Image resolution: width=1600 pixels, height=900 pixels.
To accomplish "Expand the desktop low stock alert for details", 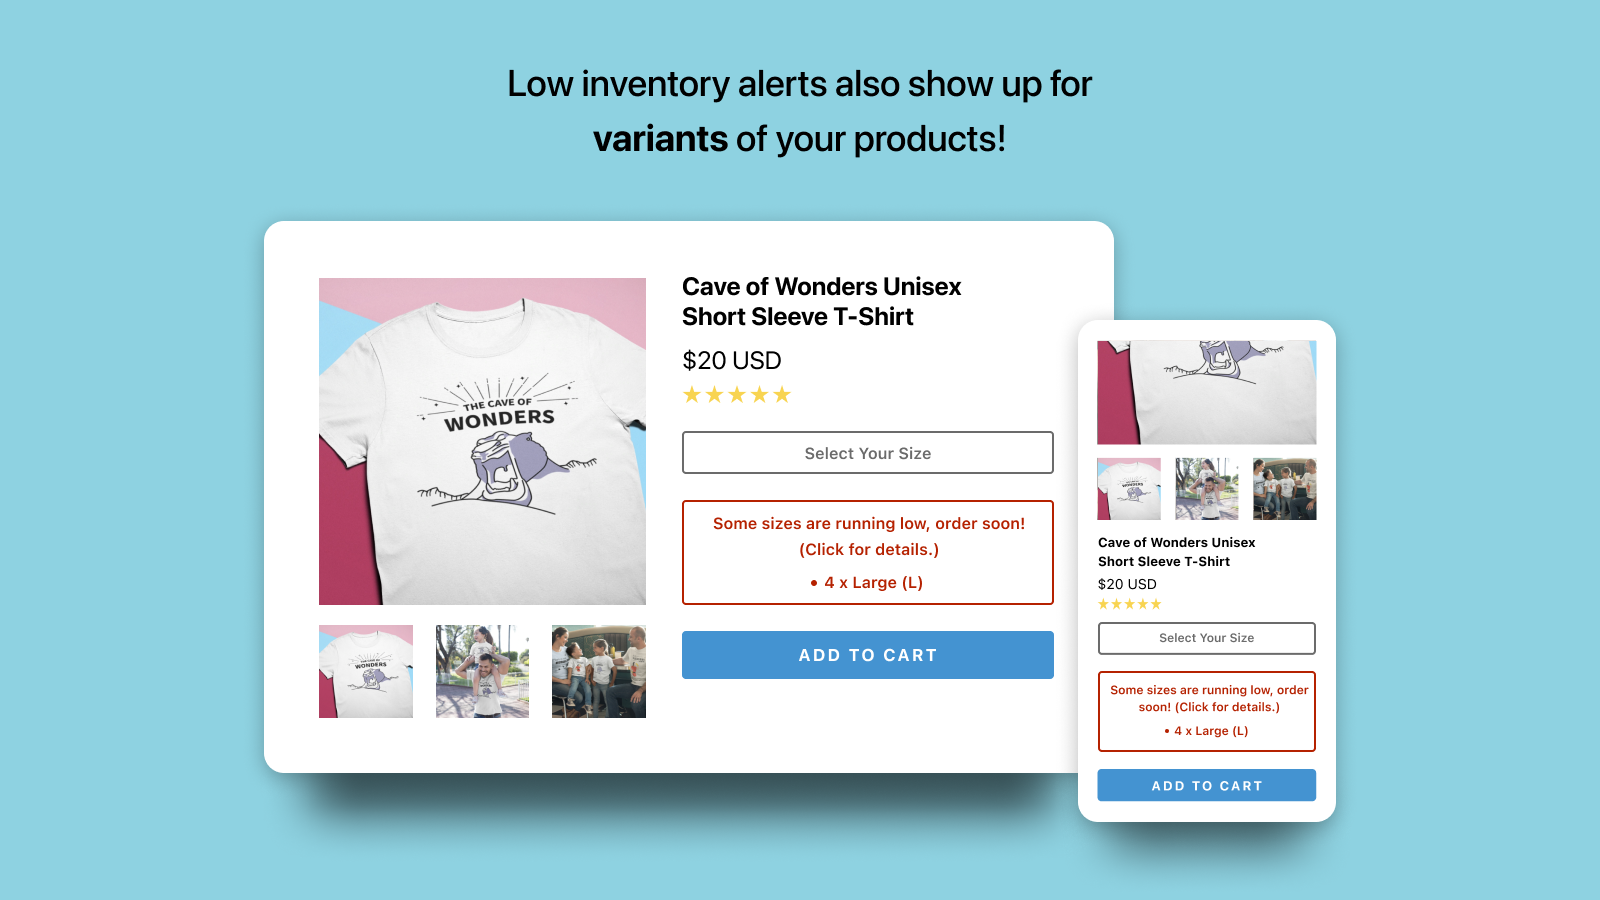I will (x=867, y=552).
